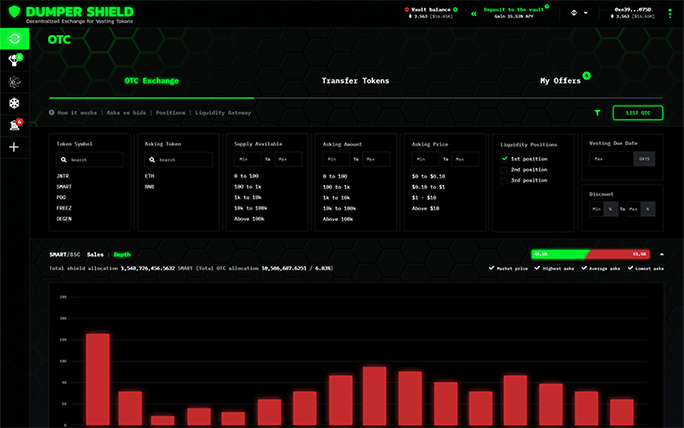This screenshot has width=684, height=428.
Task: Open the snowflake freeze sidebar icon
Action: click(14, 103)
